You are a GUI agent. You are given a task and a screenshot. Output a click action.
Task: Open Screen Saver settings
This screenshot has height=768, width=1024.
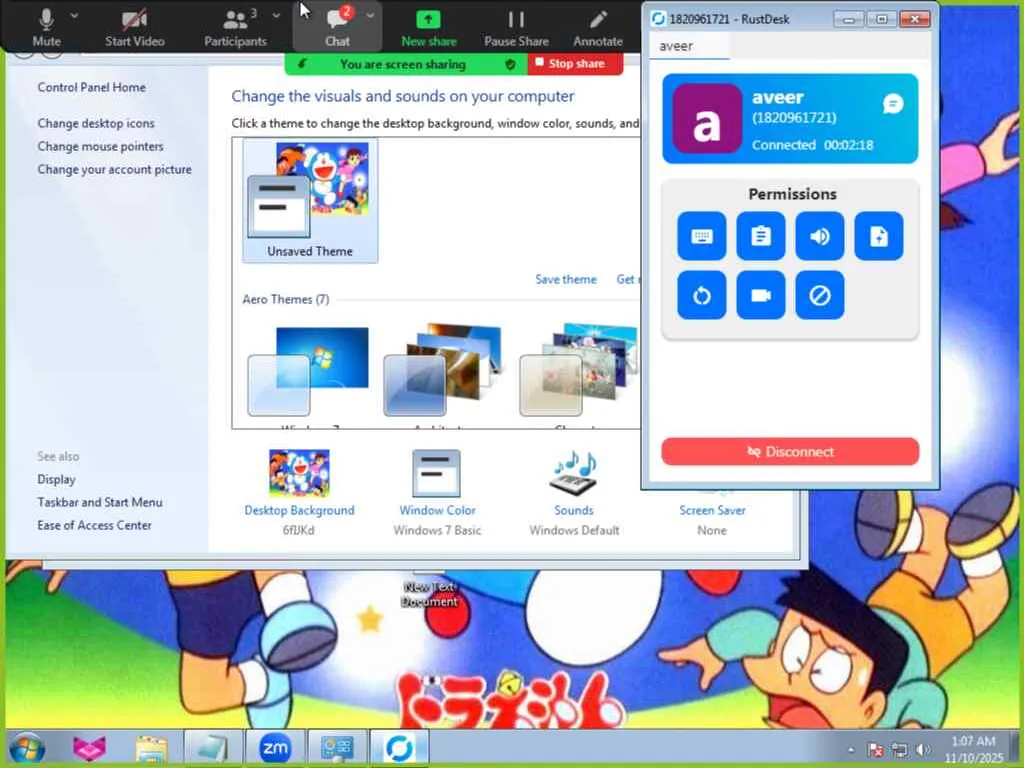[x=712, y=511]
